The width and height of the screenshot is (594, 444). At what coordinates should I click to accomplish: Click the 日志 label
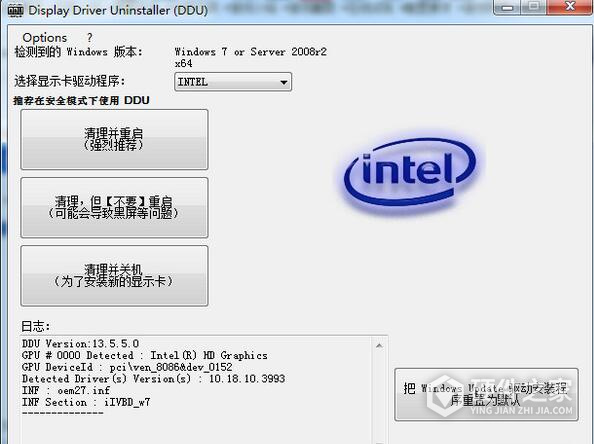(36, 326)
